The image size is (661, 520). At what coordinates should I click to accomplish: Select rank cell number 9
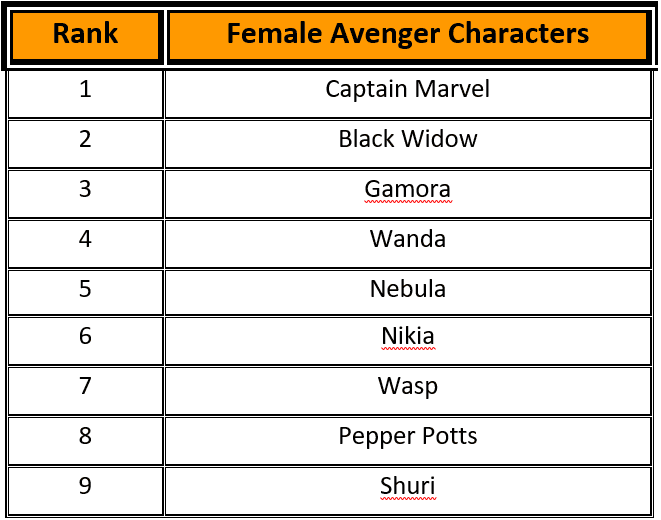[x=86, y=491]
